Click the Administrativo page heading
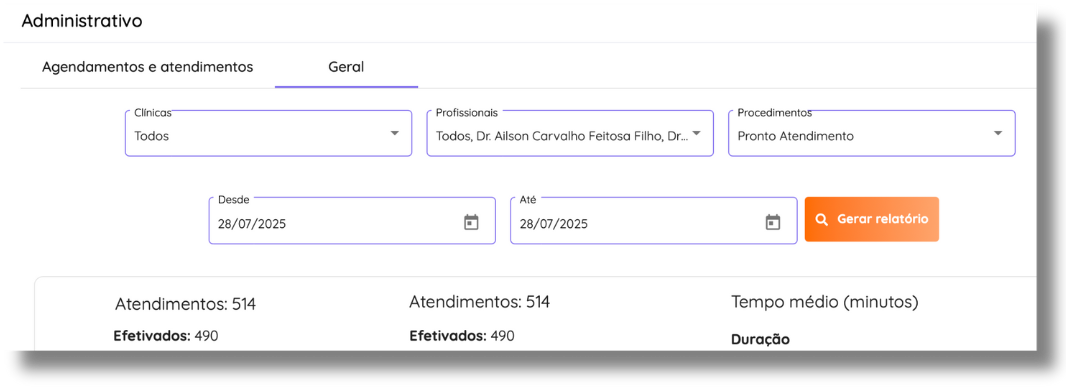1066x392 pixels. tap(82, 21)
